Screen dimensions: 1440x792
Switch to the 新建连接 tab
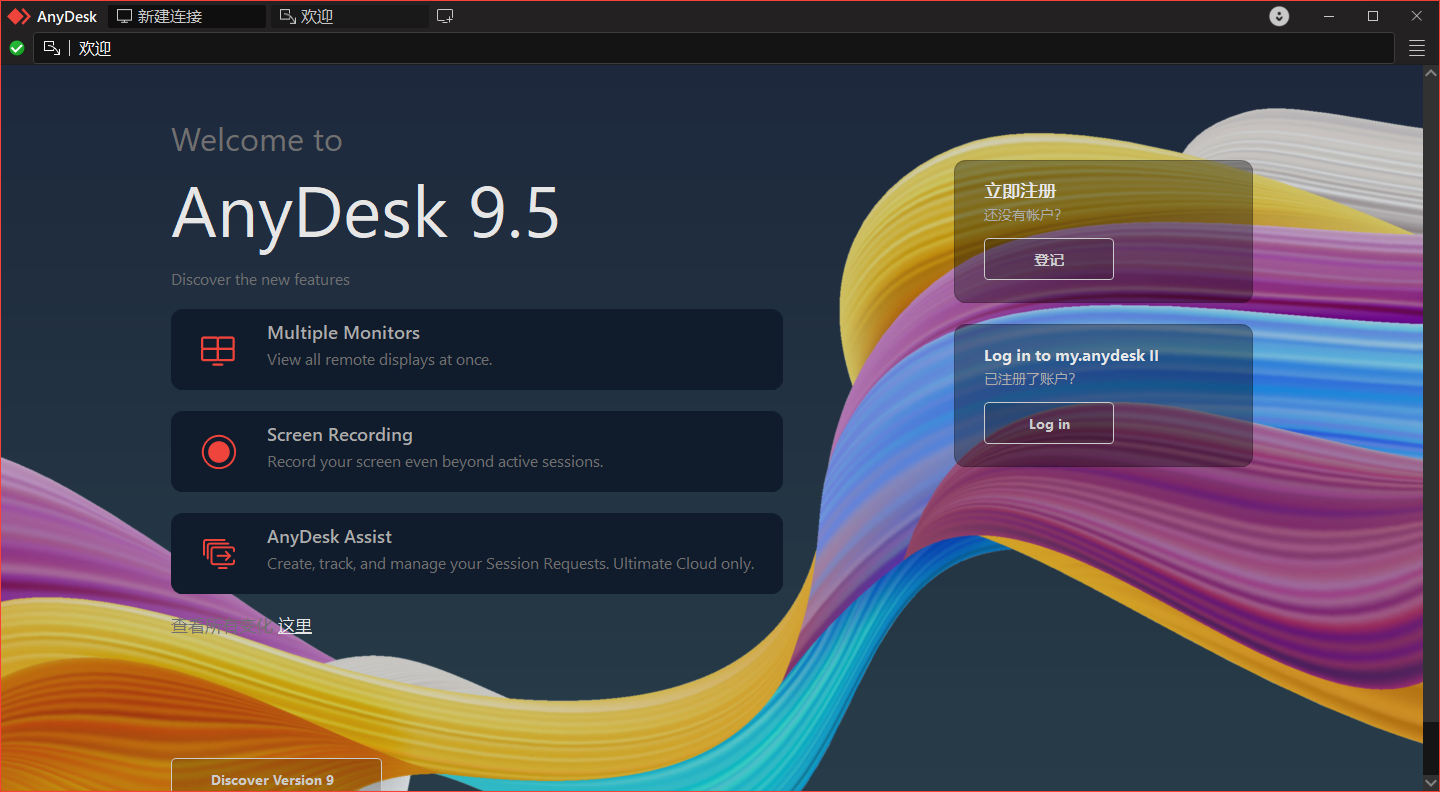(x=187, y=16)
